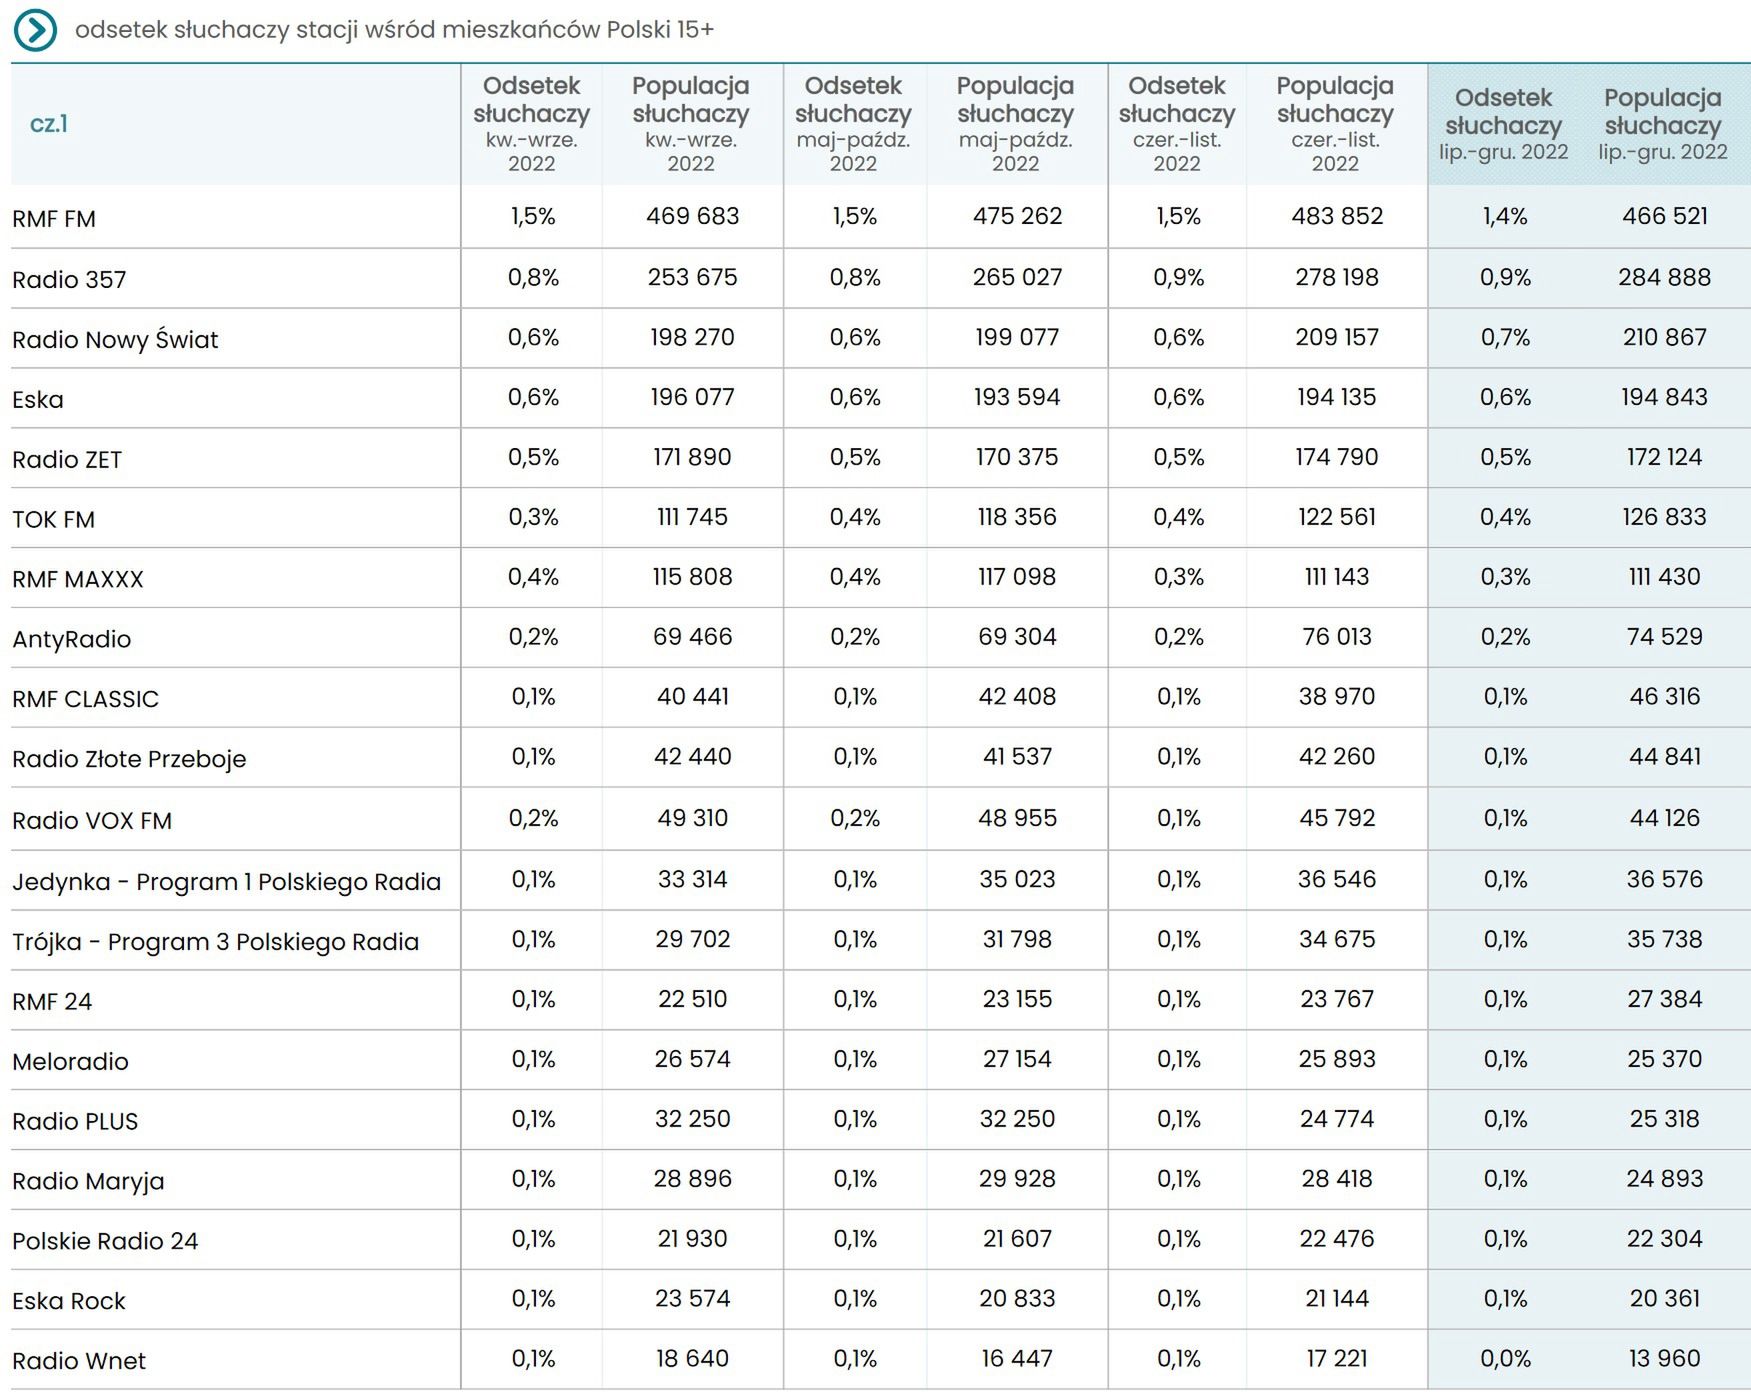
Task: Click the circled arrow icon beside the title
Action: click(x=35, y=31)
